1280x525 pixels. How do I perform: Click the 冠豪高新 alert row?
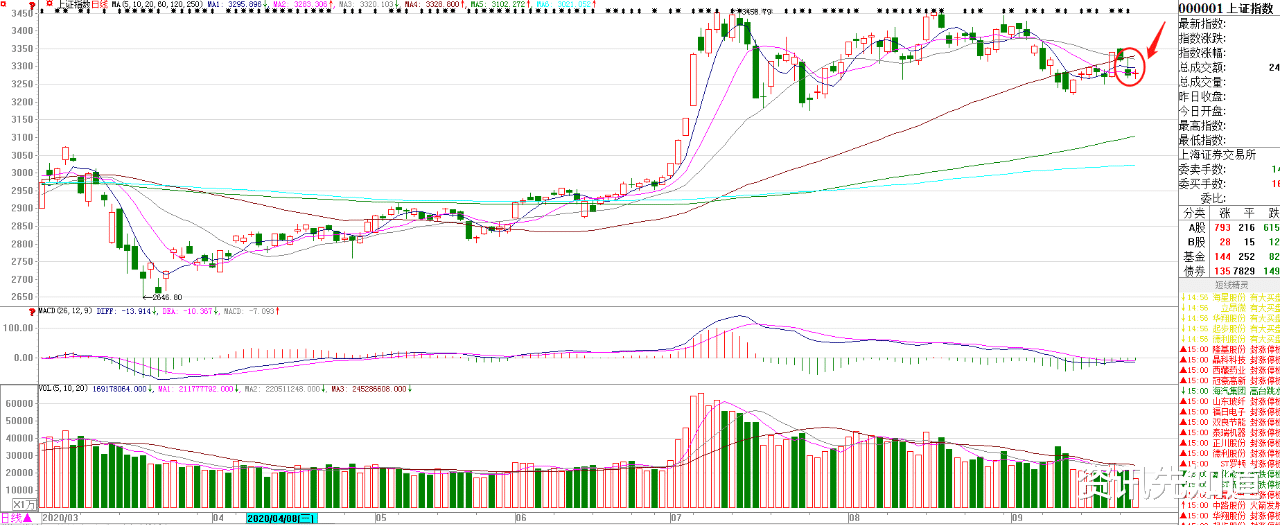tap(1229, 380)
